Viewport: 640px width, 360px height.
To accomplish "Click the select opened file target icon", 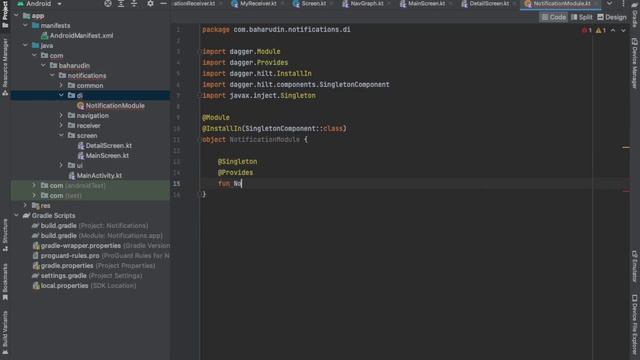I will coord(108,4).
